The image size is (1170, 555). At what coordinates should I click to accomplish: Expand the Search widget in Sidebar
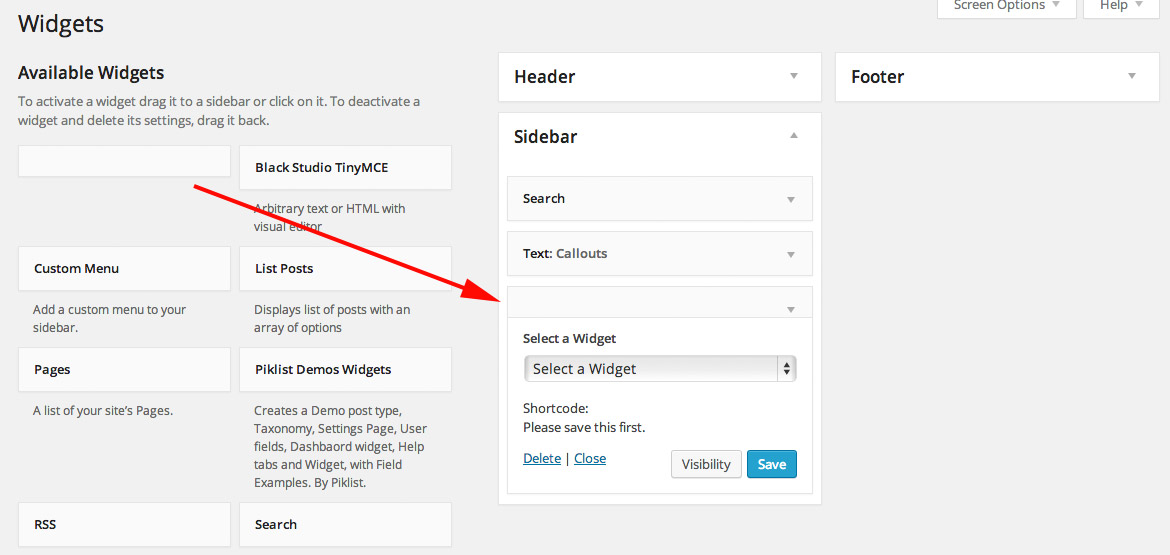(791, 199)
